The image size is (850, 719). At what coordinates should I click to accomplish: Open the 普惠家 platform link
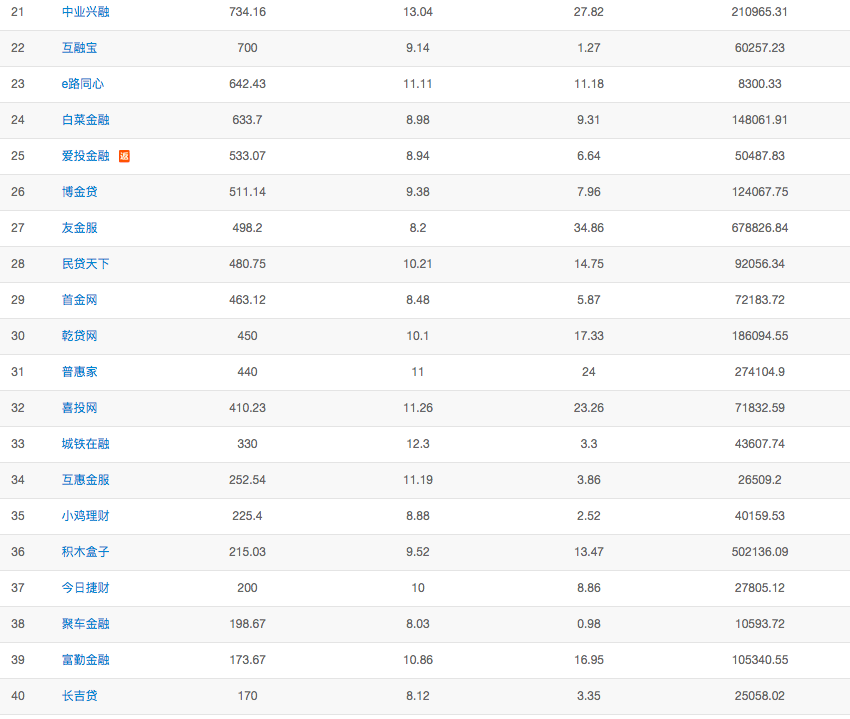tap(80, 372)
